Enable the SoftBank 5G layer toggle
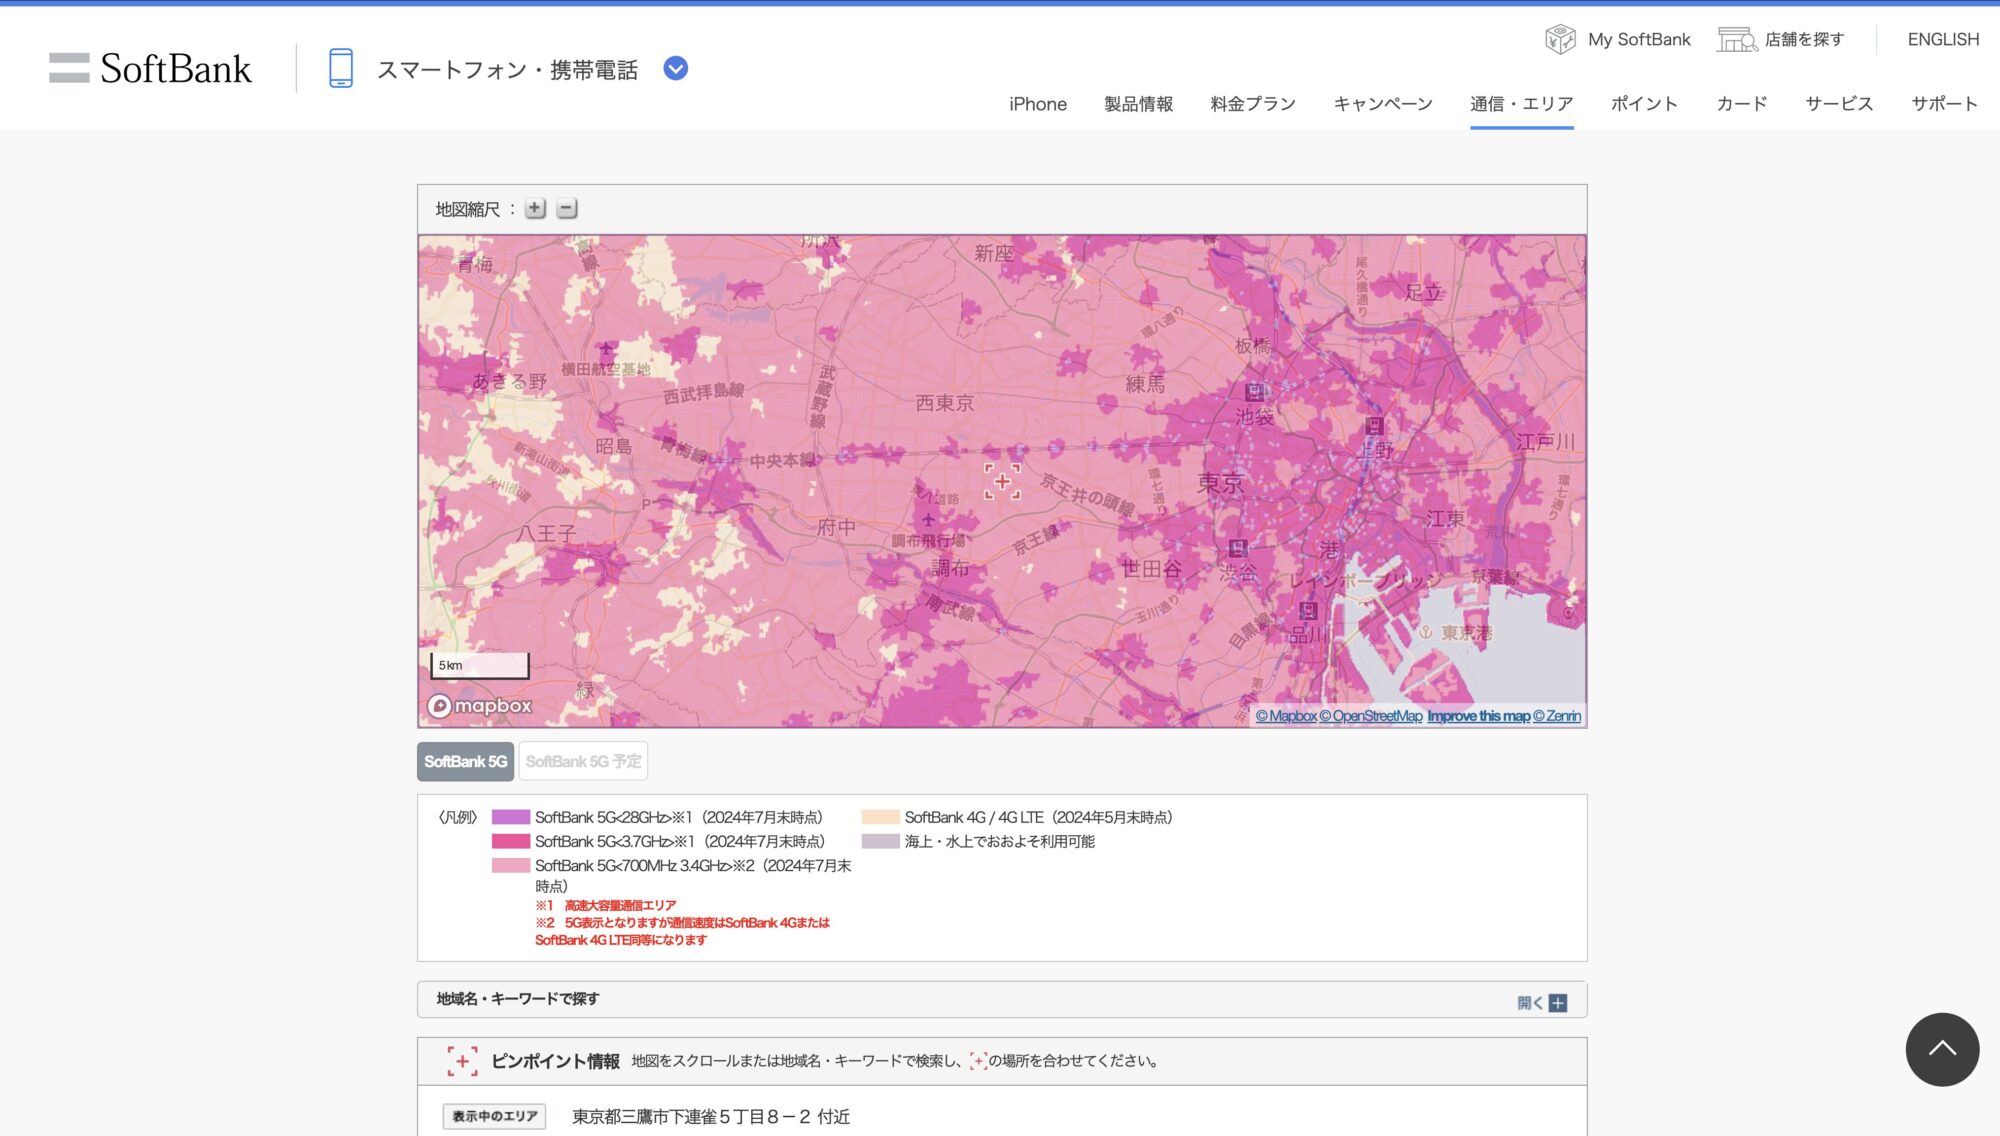Image resolution: width=2000 pixels, height=1136 pixels. point(465,760)
